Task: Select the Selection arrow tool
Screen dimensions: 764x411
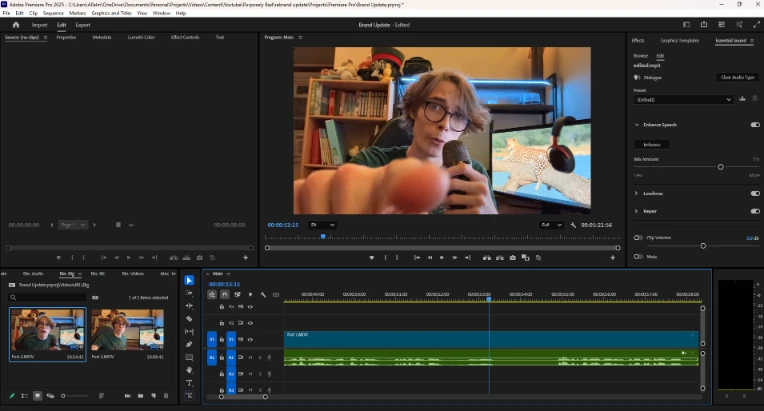Action: [x=189, y=280]
